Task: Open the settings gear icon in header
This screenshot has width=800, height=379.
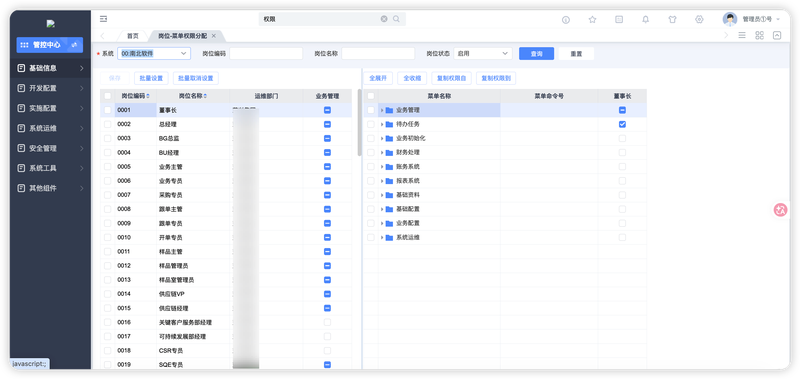Action: (x=699, y=19)
